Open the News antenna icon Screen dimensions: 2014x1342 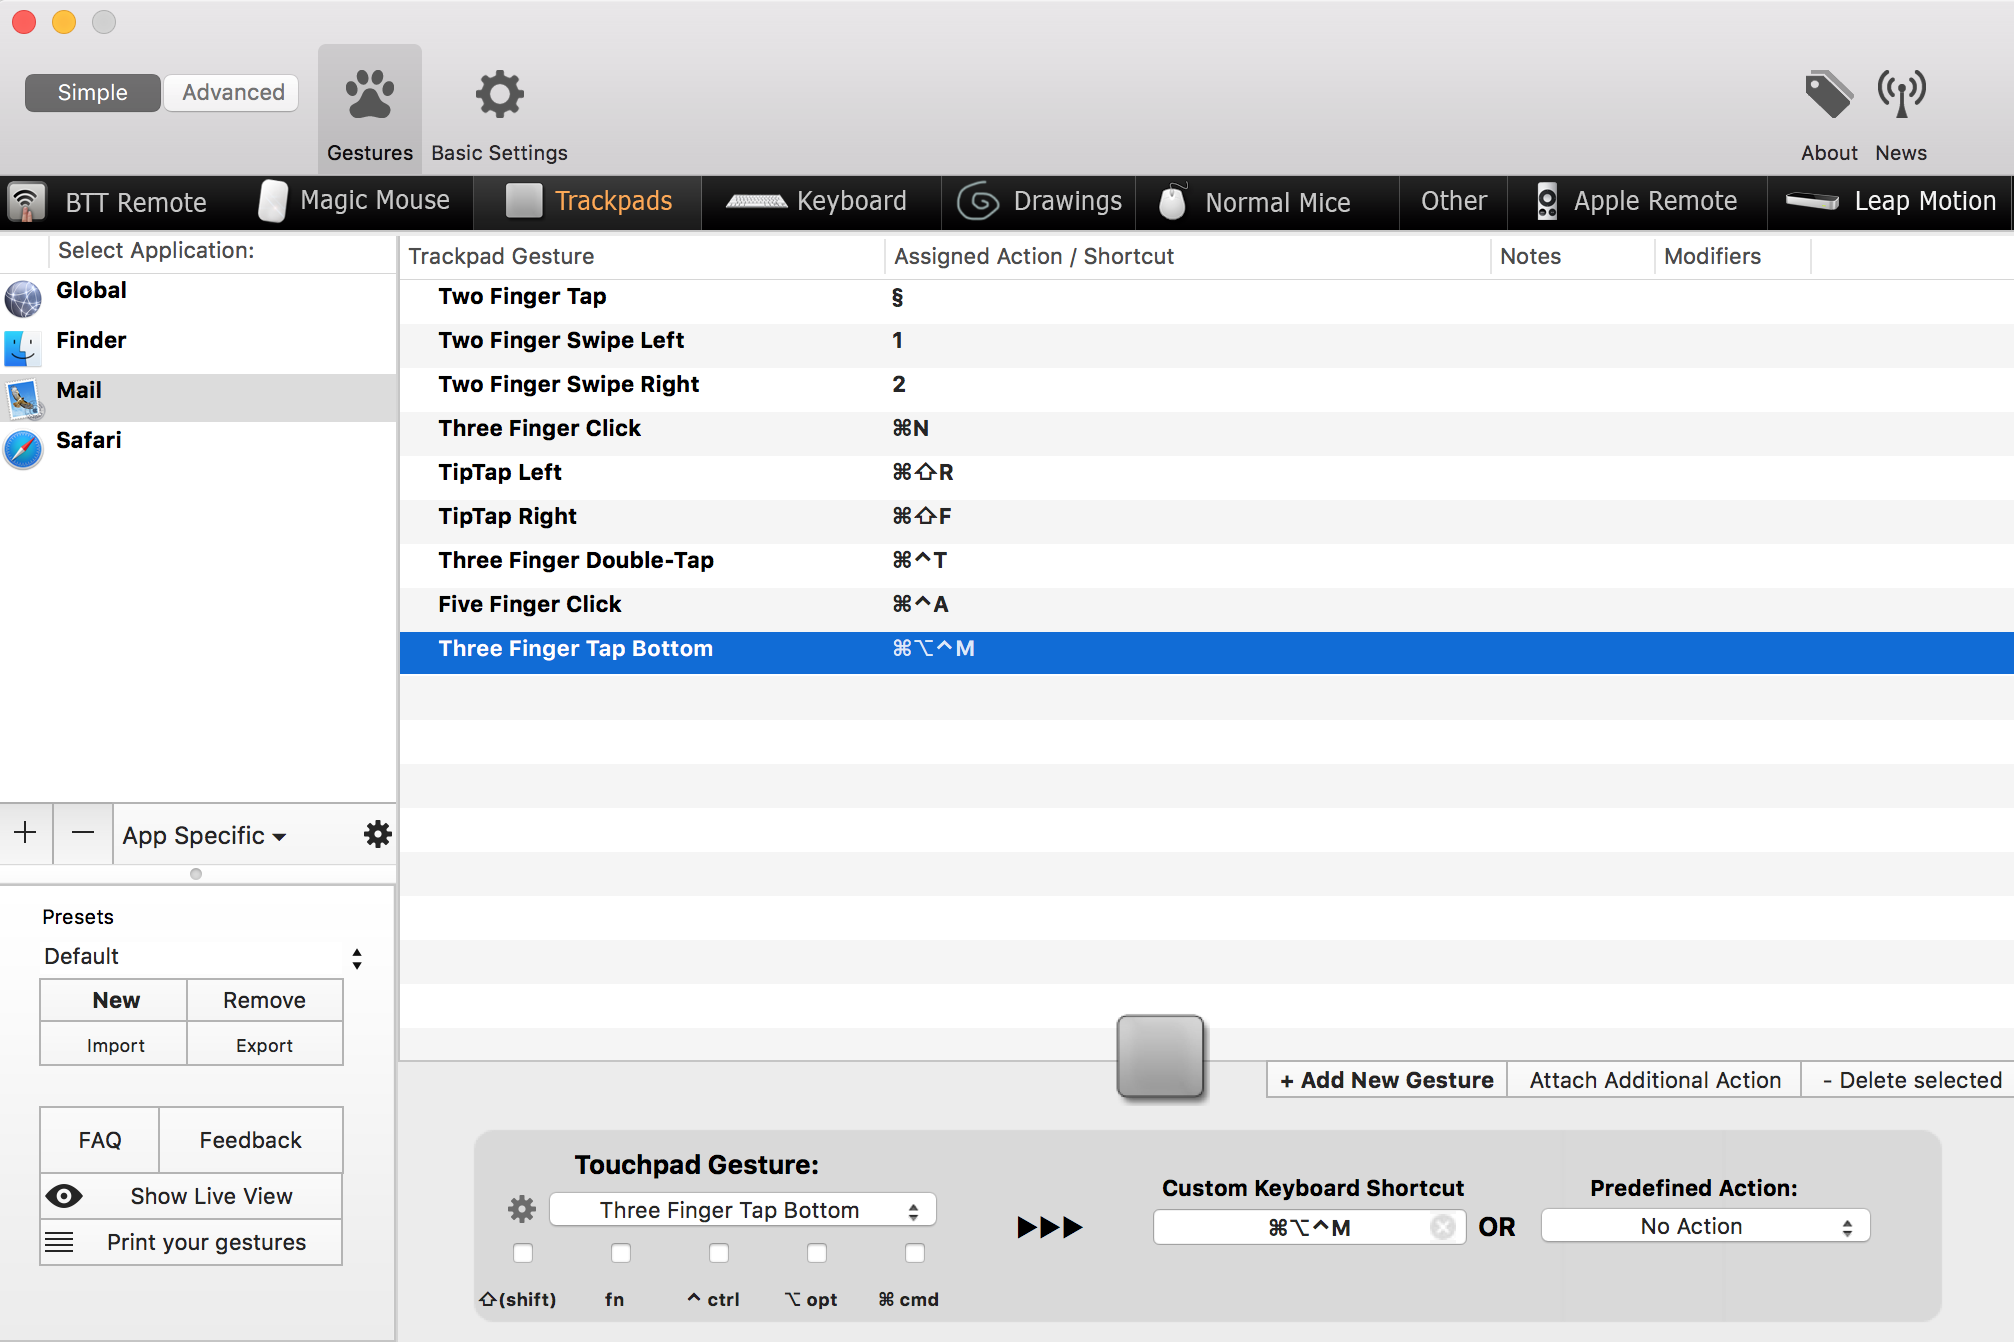pyautogui.click(x=1901, y=95)
